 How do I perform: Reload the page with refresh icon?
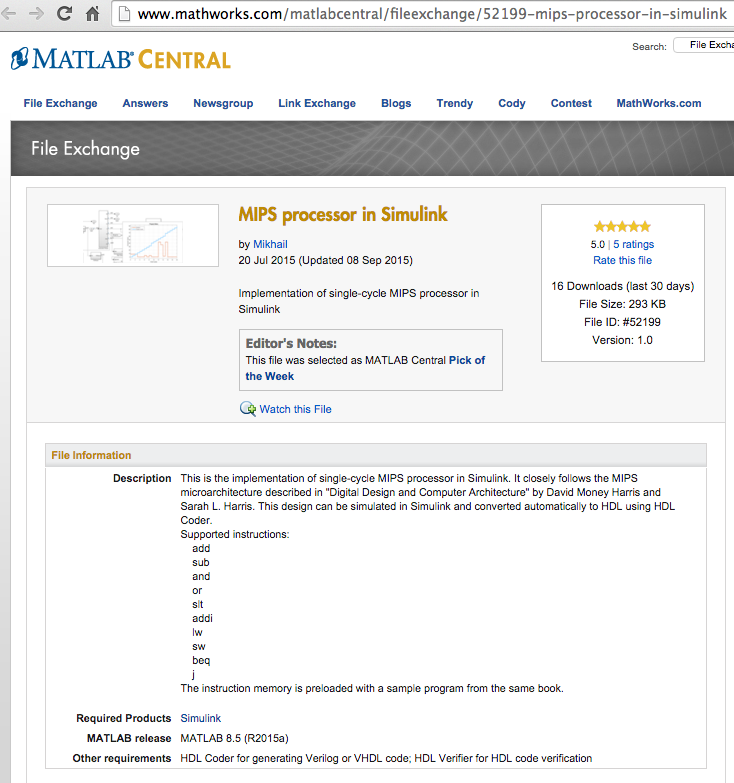click(64, 13)
